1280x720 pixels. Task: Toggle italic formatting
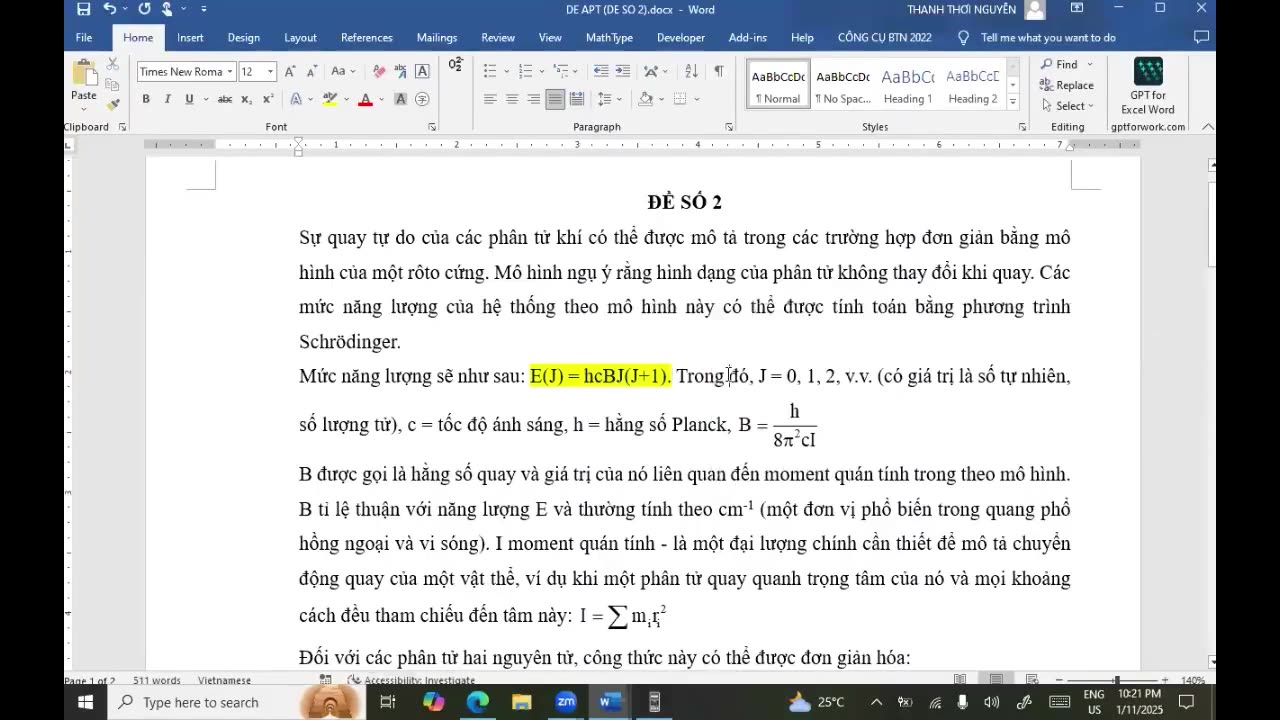pos(167,99)
